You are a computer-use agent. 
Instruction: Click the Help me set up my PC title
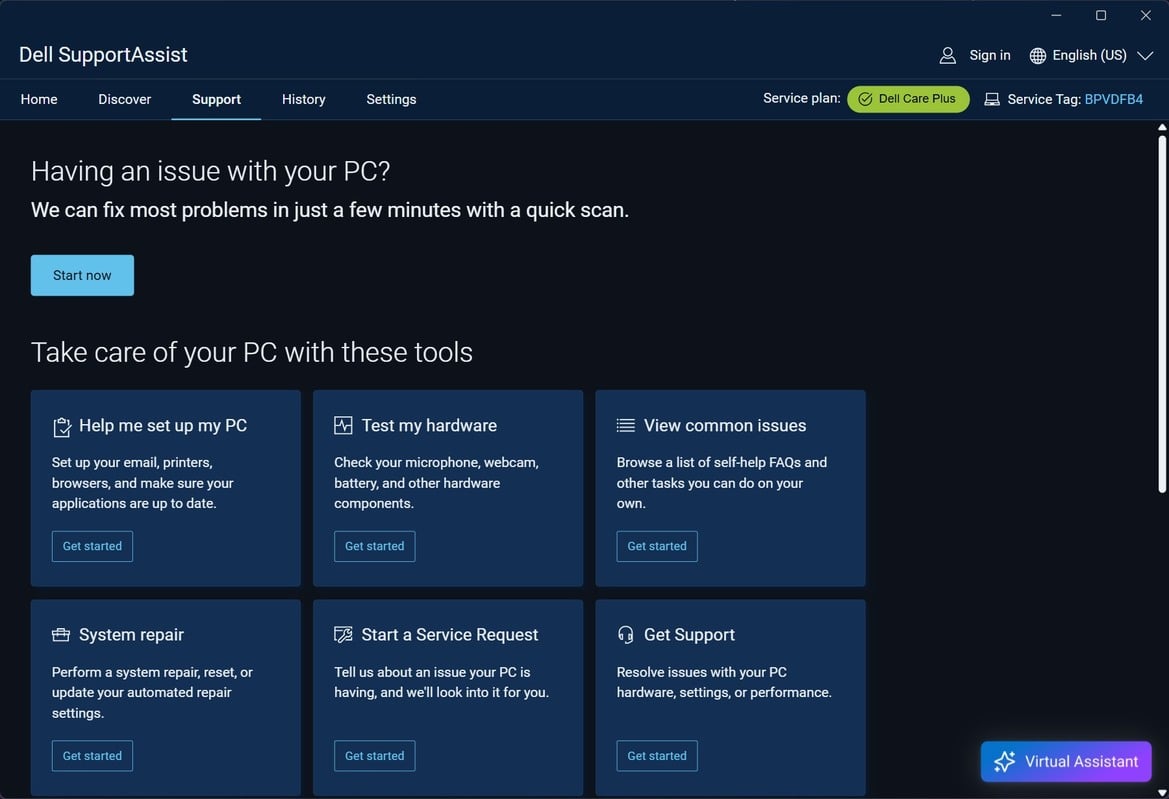pyautogui.click(x=163, y=426)
